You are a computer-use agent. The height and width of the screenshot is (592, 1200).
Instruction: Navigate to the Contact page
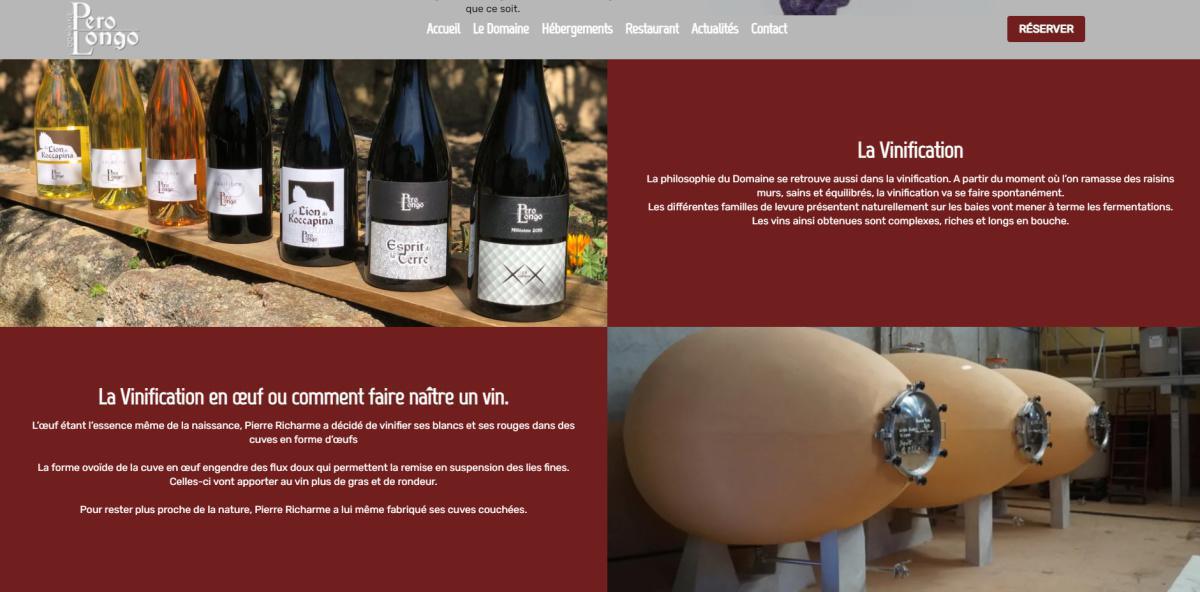click(769, 29)
